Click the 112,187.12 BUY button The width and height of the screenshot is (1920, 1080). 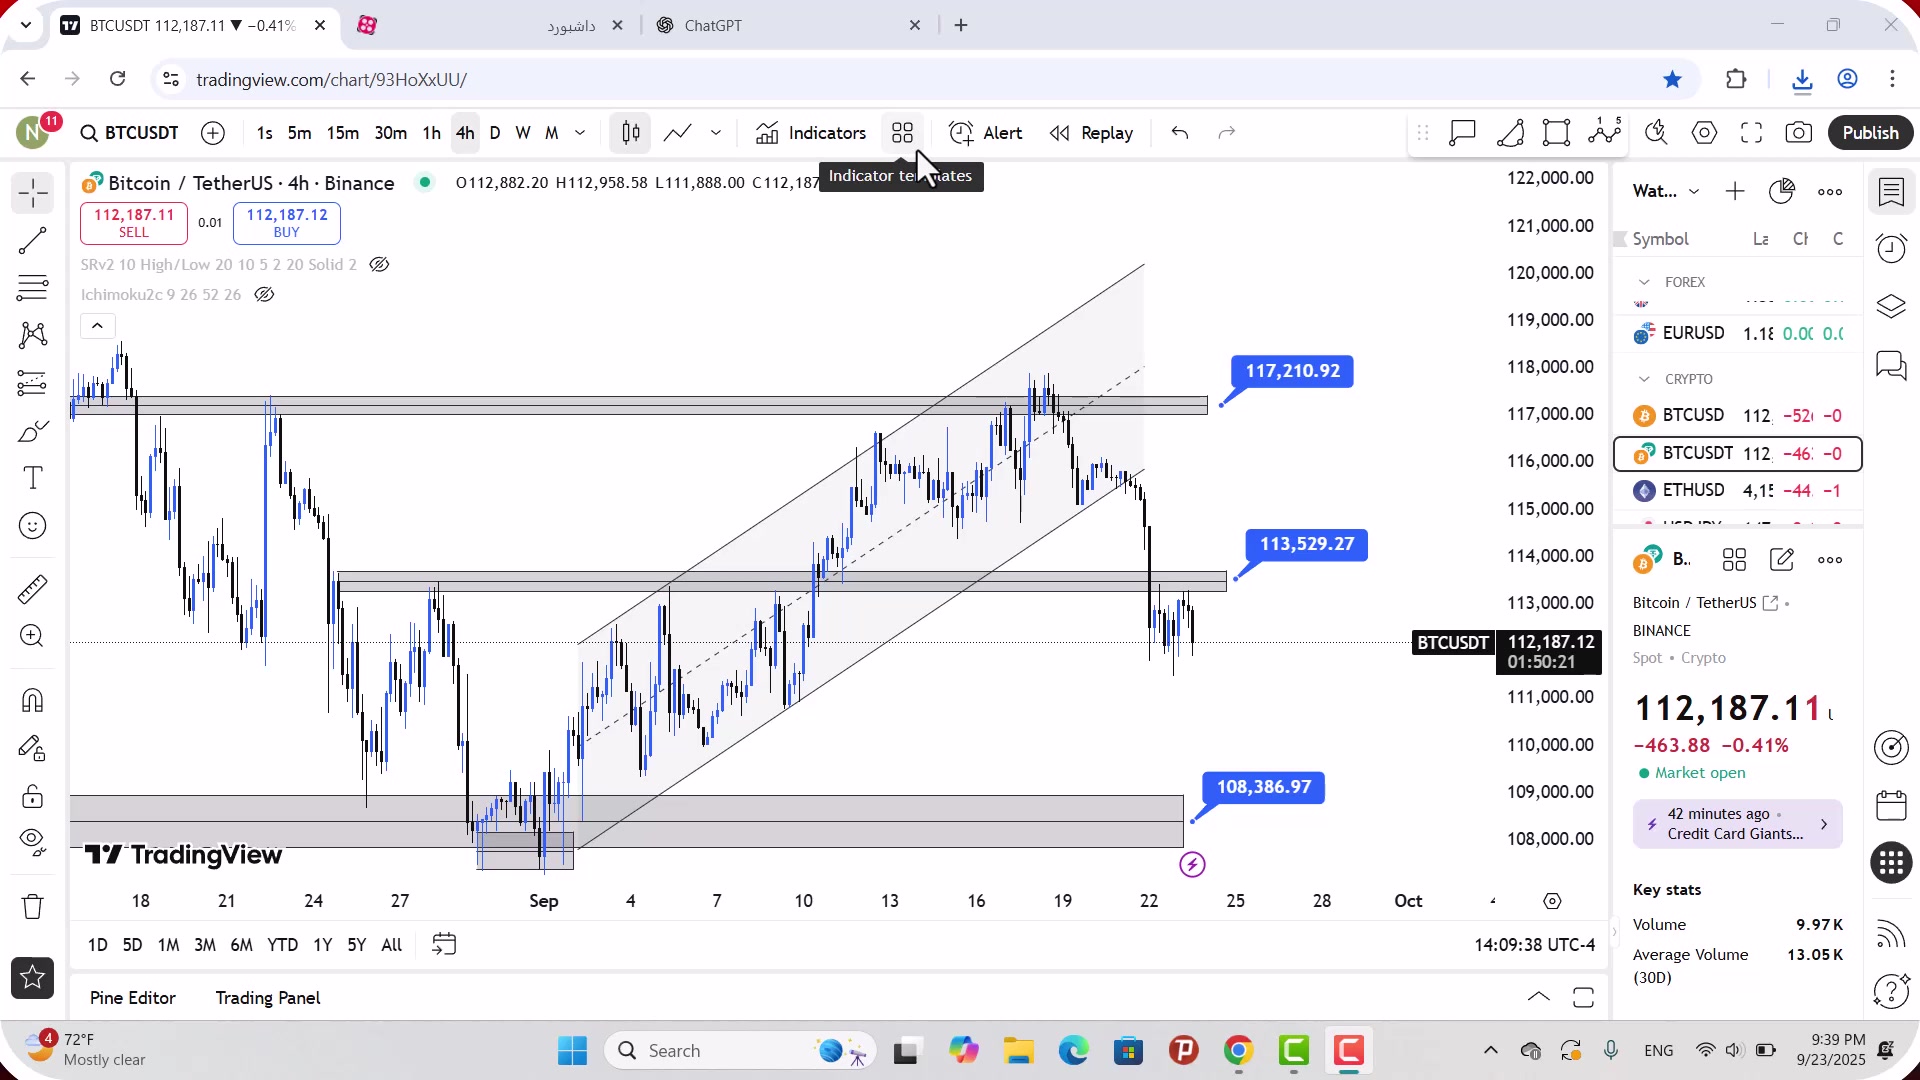point(286,223)
